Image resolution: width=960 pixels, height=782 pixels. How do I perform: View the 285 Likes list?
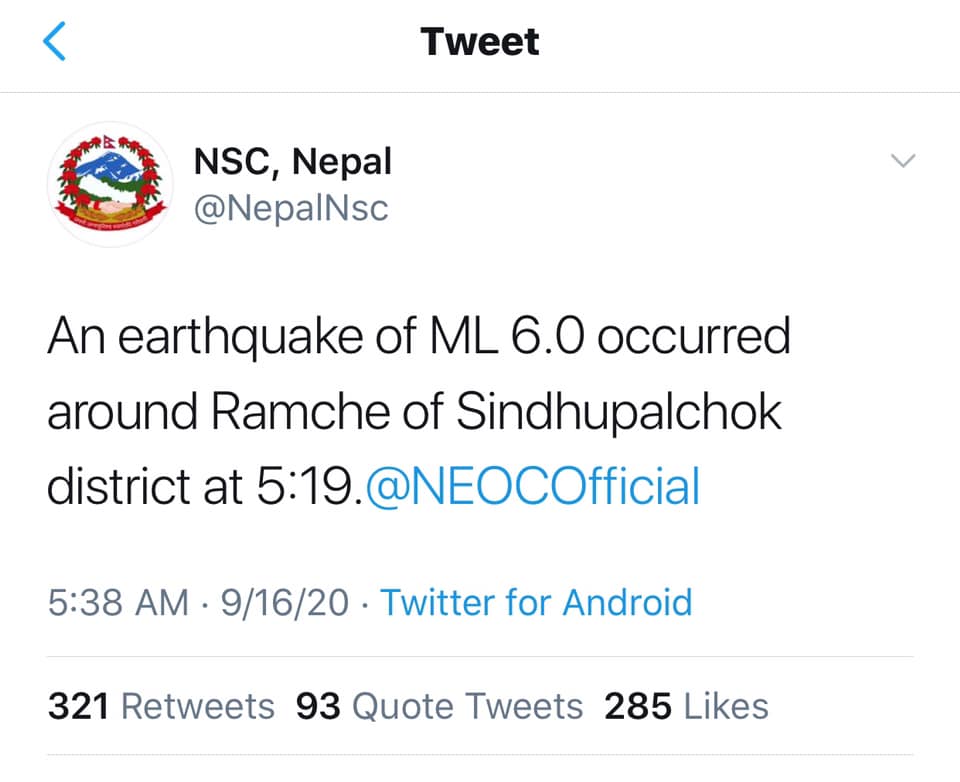[686, 706]
